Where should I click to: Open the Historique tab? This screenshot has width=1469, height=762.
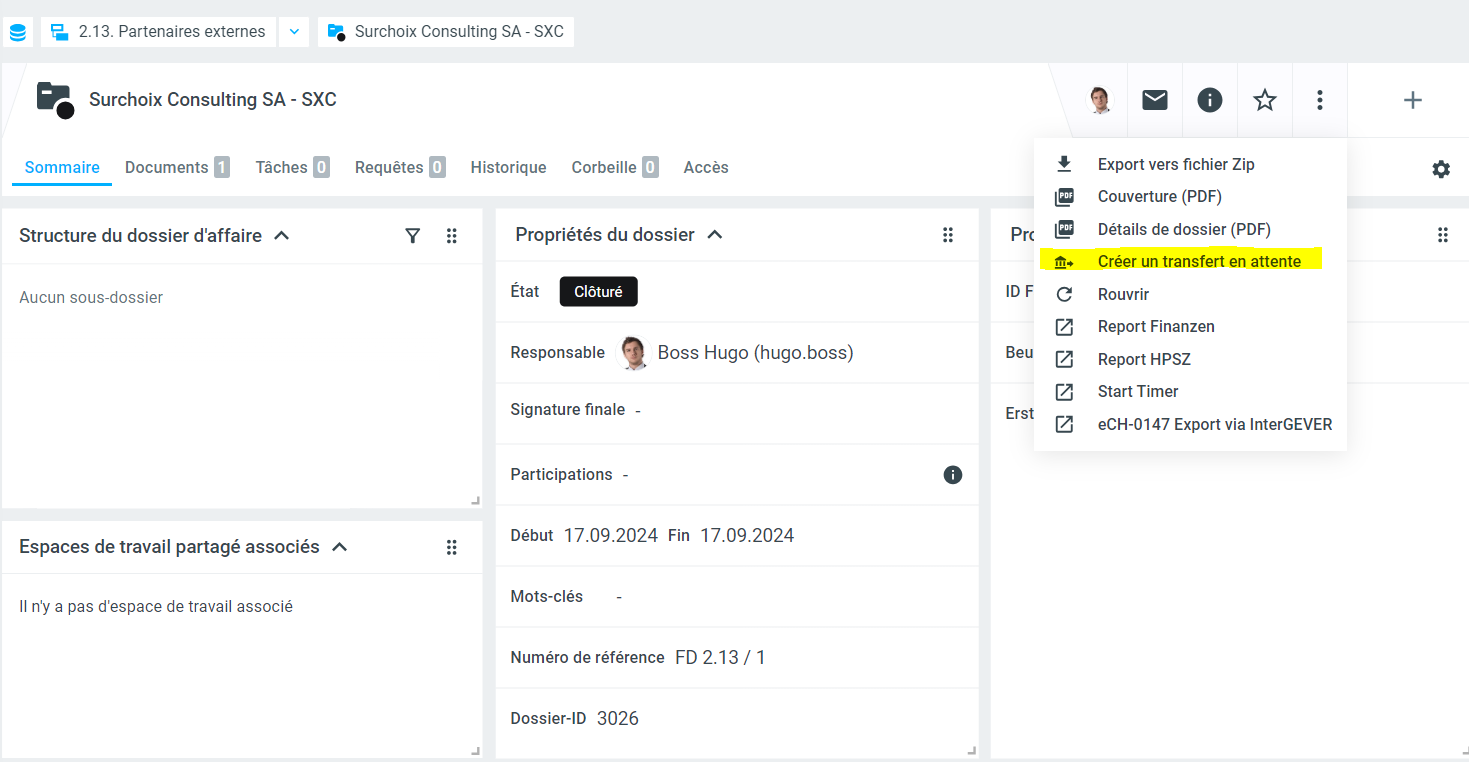click(508, 168)
